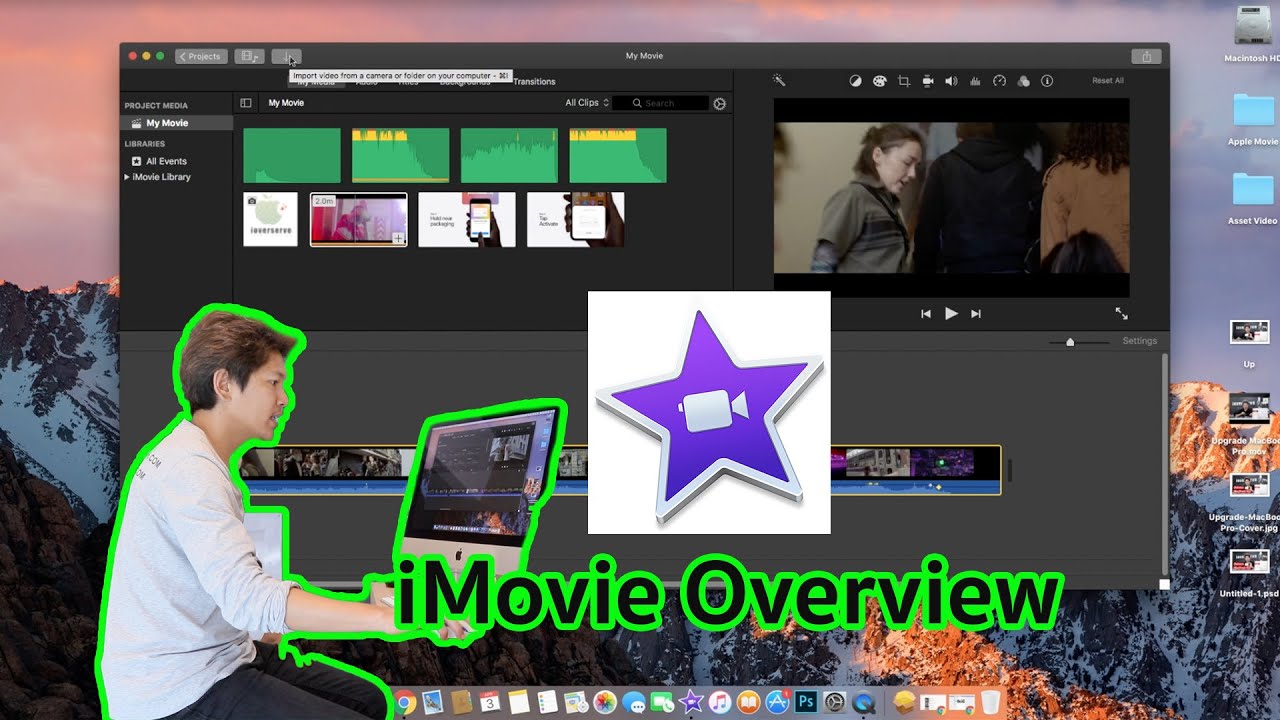Click the media Search field
1280x720 pixels.
660,103
